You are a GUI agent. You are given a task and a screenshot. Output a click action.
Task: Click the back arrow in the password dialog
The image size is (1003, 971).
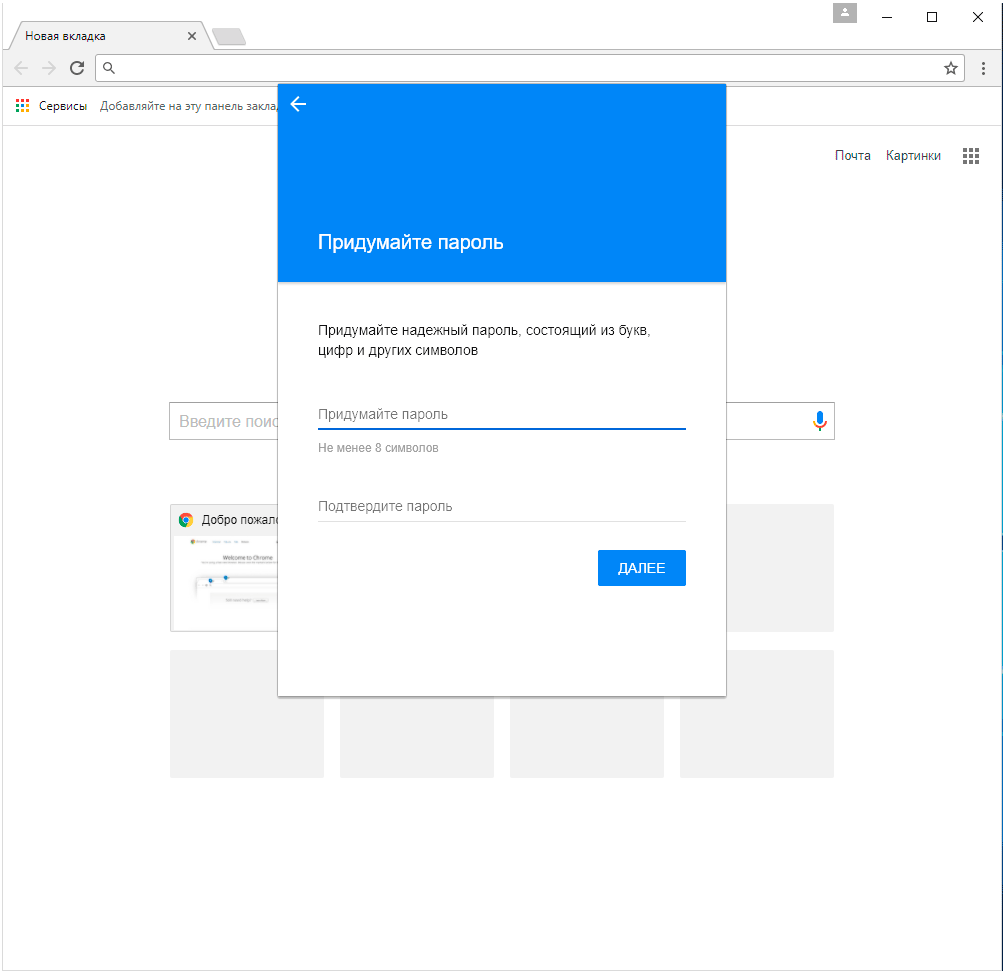298,104
